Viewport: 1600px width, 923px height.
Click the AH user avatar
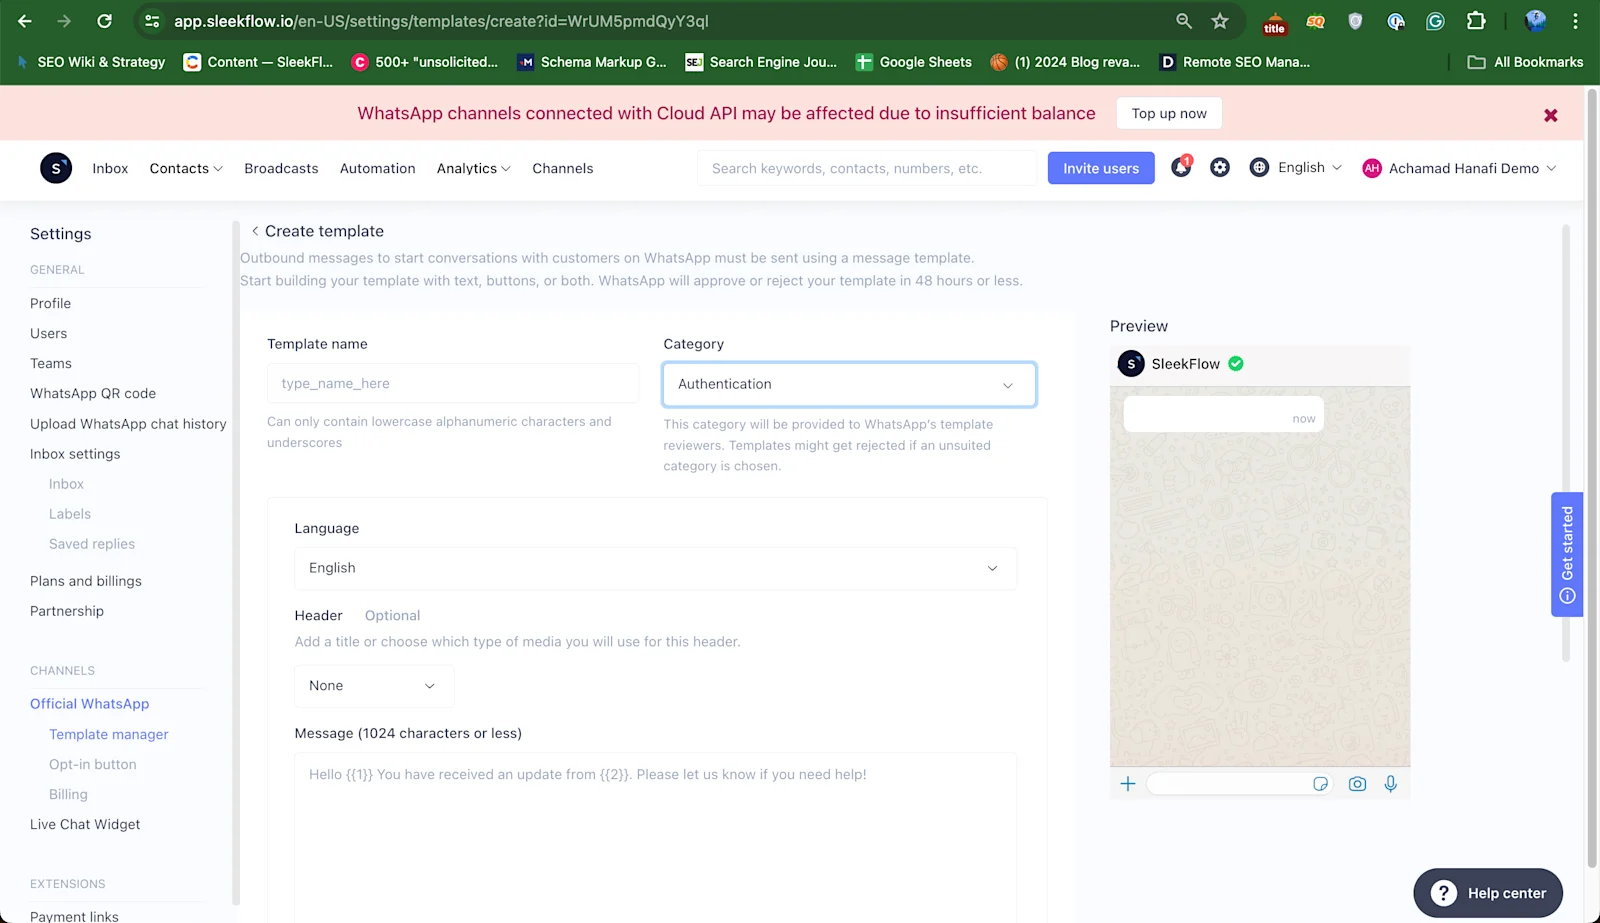[1372, 168]
